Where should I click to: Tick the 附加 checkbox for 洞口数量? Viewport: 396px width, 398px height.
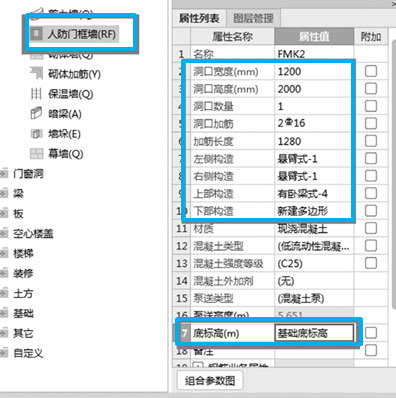[x=371, y=106]
